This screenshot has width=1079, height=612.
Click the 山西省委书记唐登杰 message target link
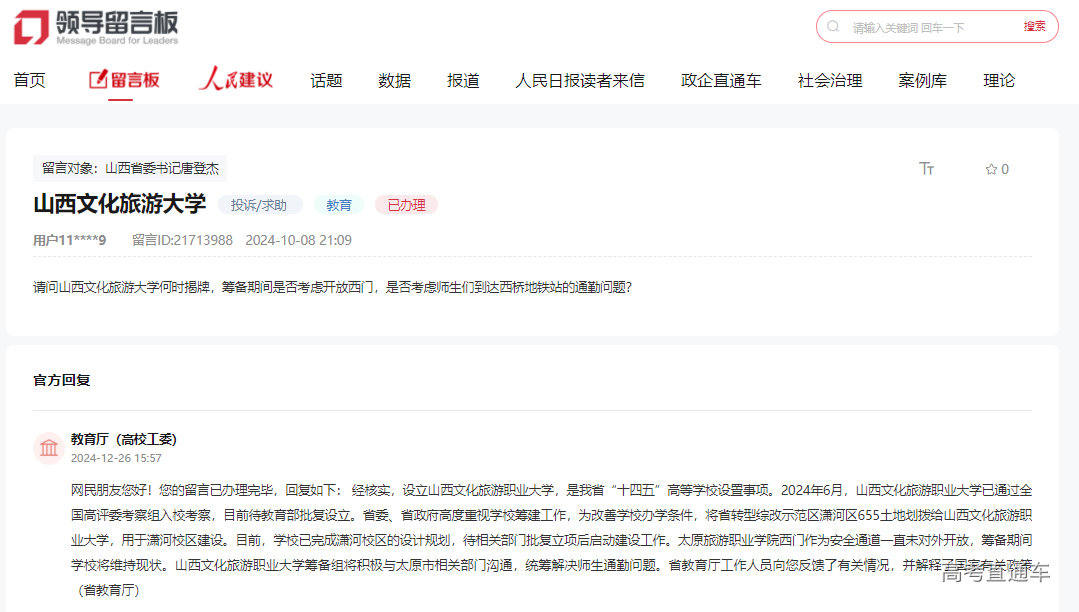tap(163, 168)
